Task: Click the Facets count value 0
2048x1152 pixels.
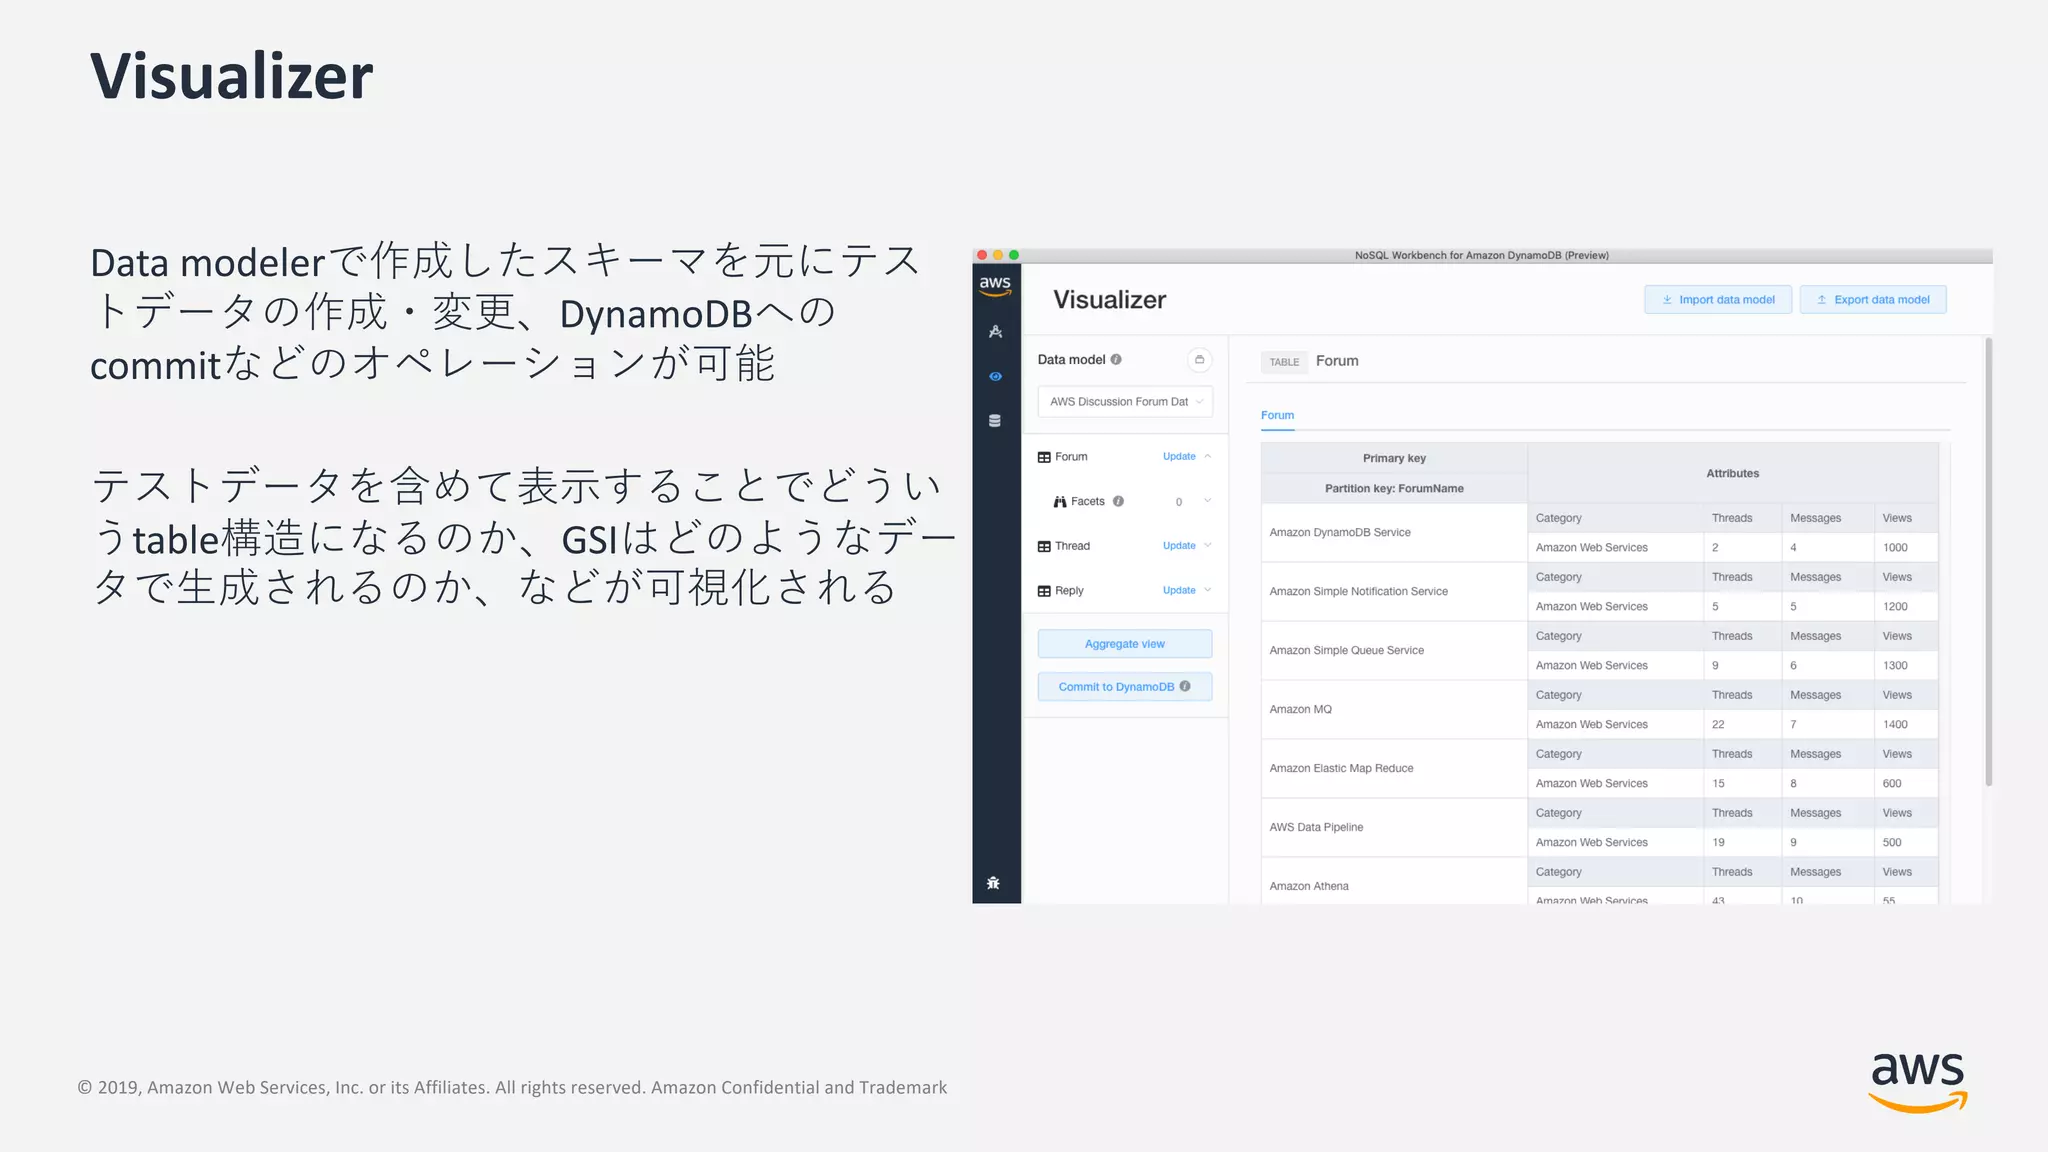Action: 1179,502
